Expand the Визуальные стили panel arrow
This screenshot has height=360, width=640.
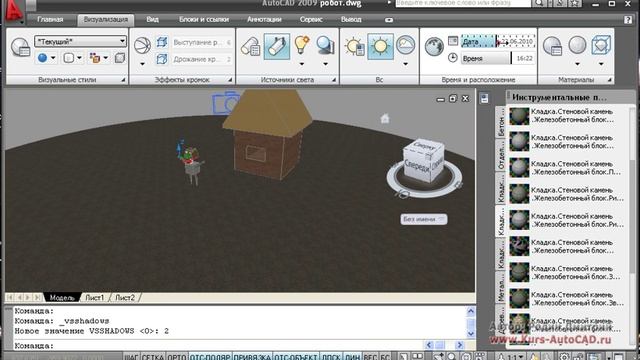click(x=123, y=80)
